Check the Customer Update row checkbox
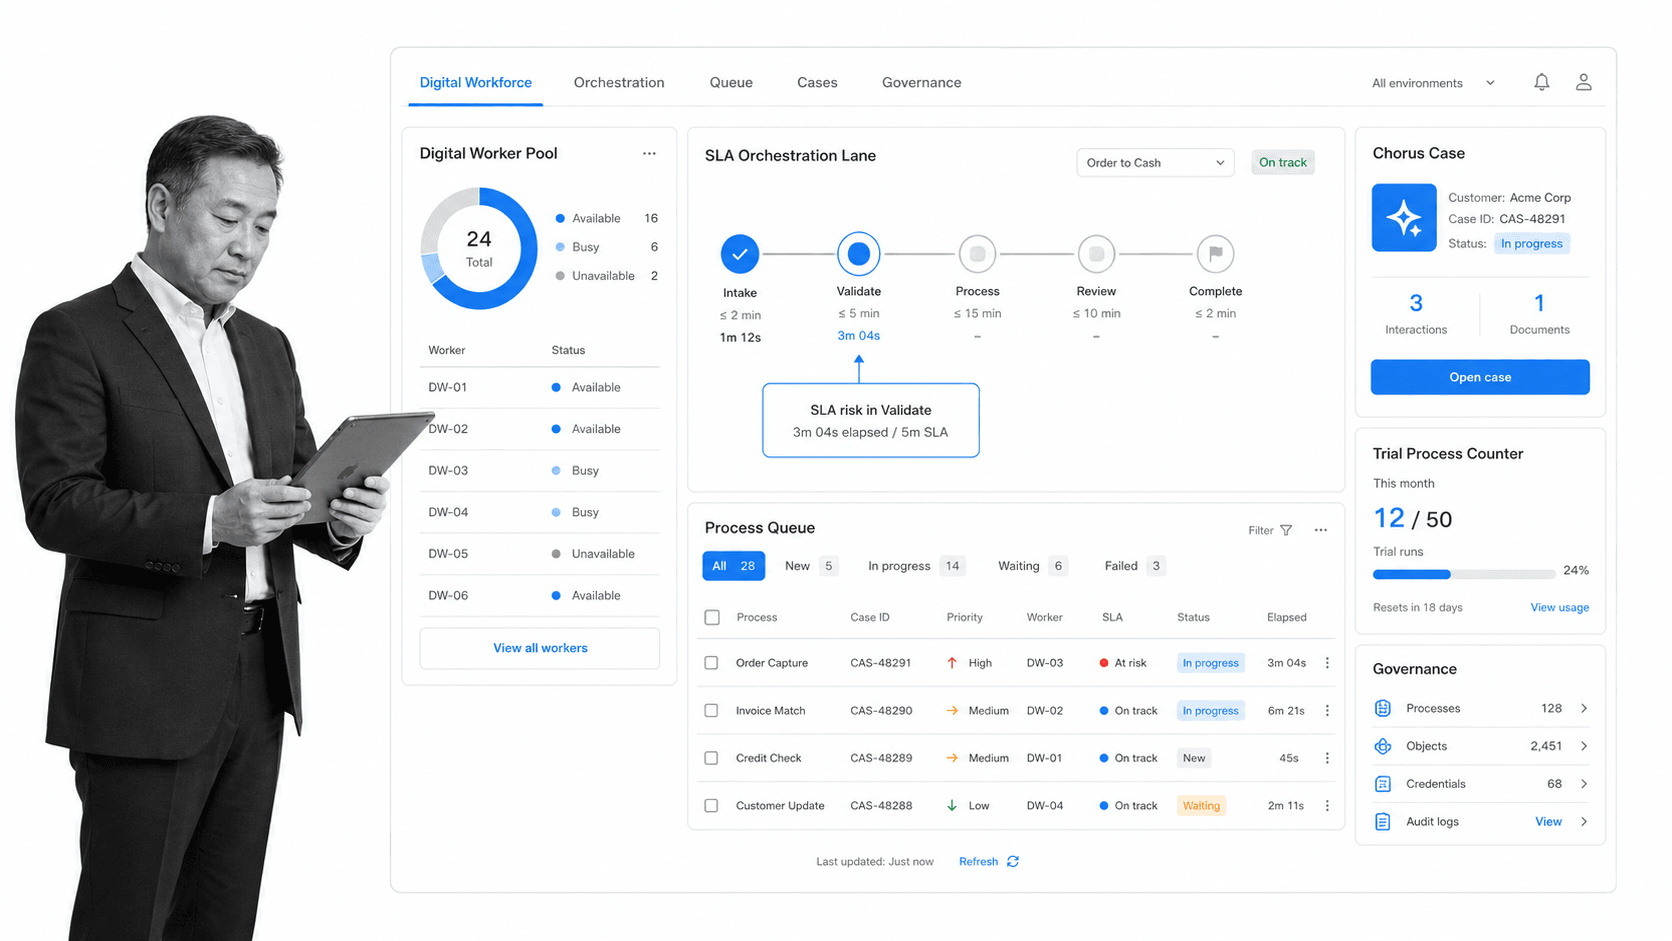The width and height of the screenshot is (1672, 941). click(711, 806)
